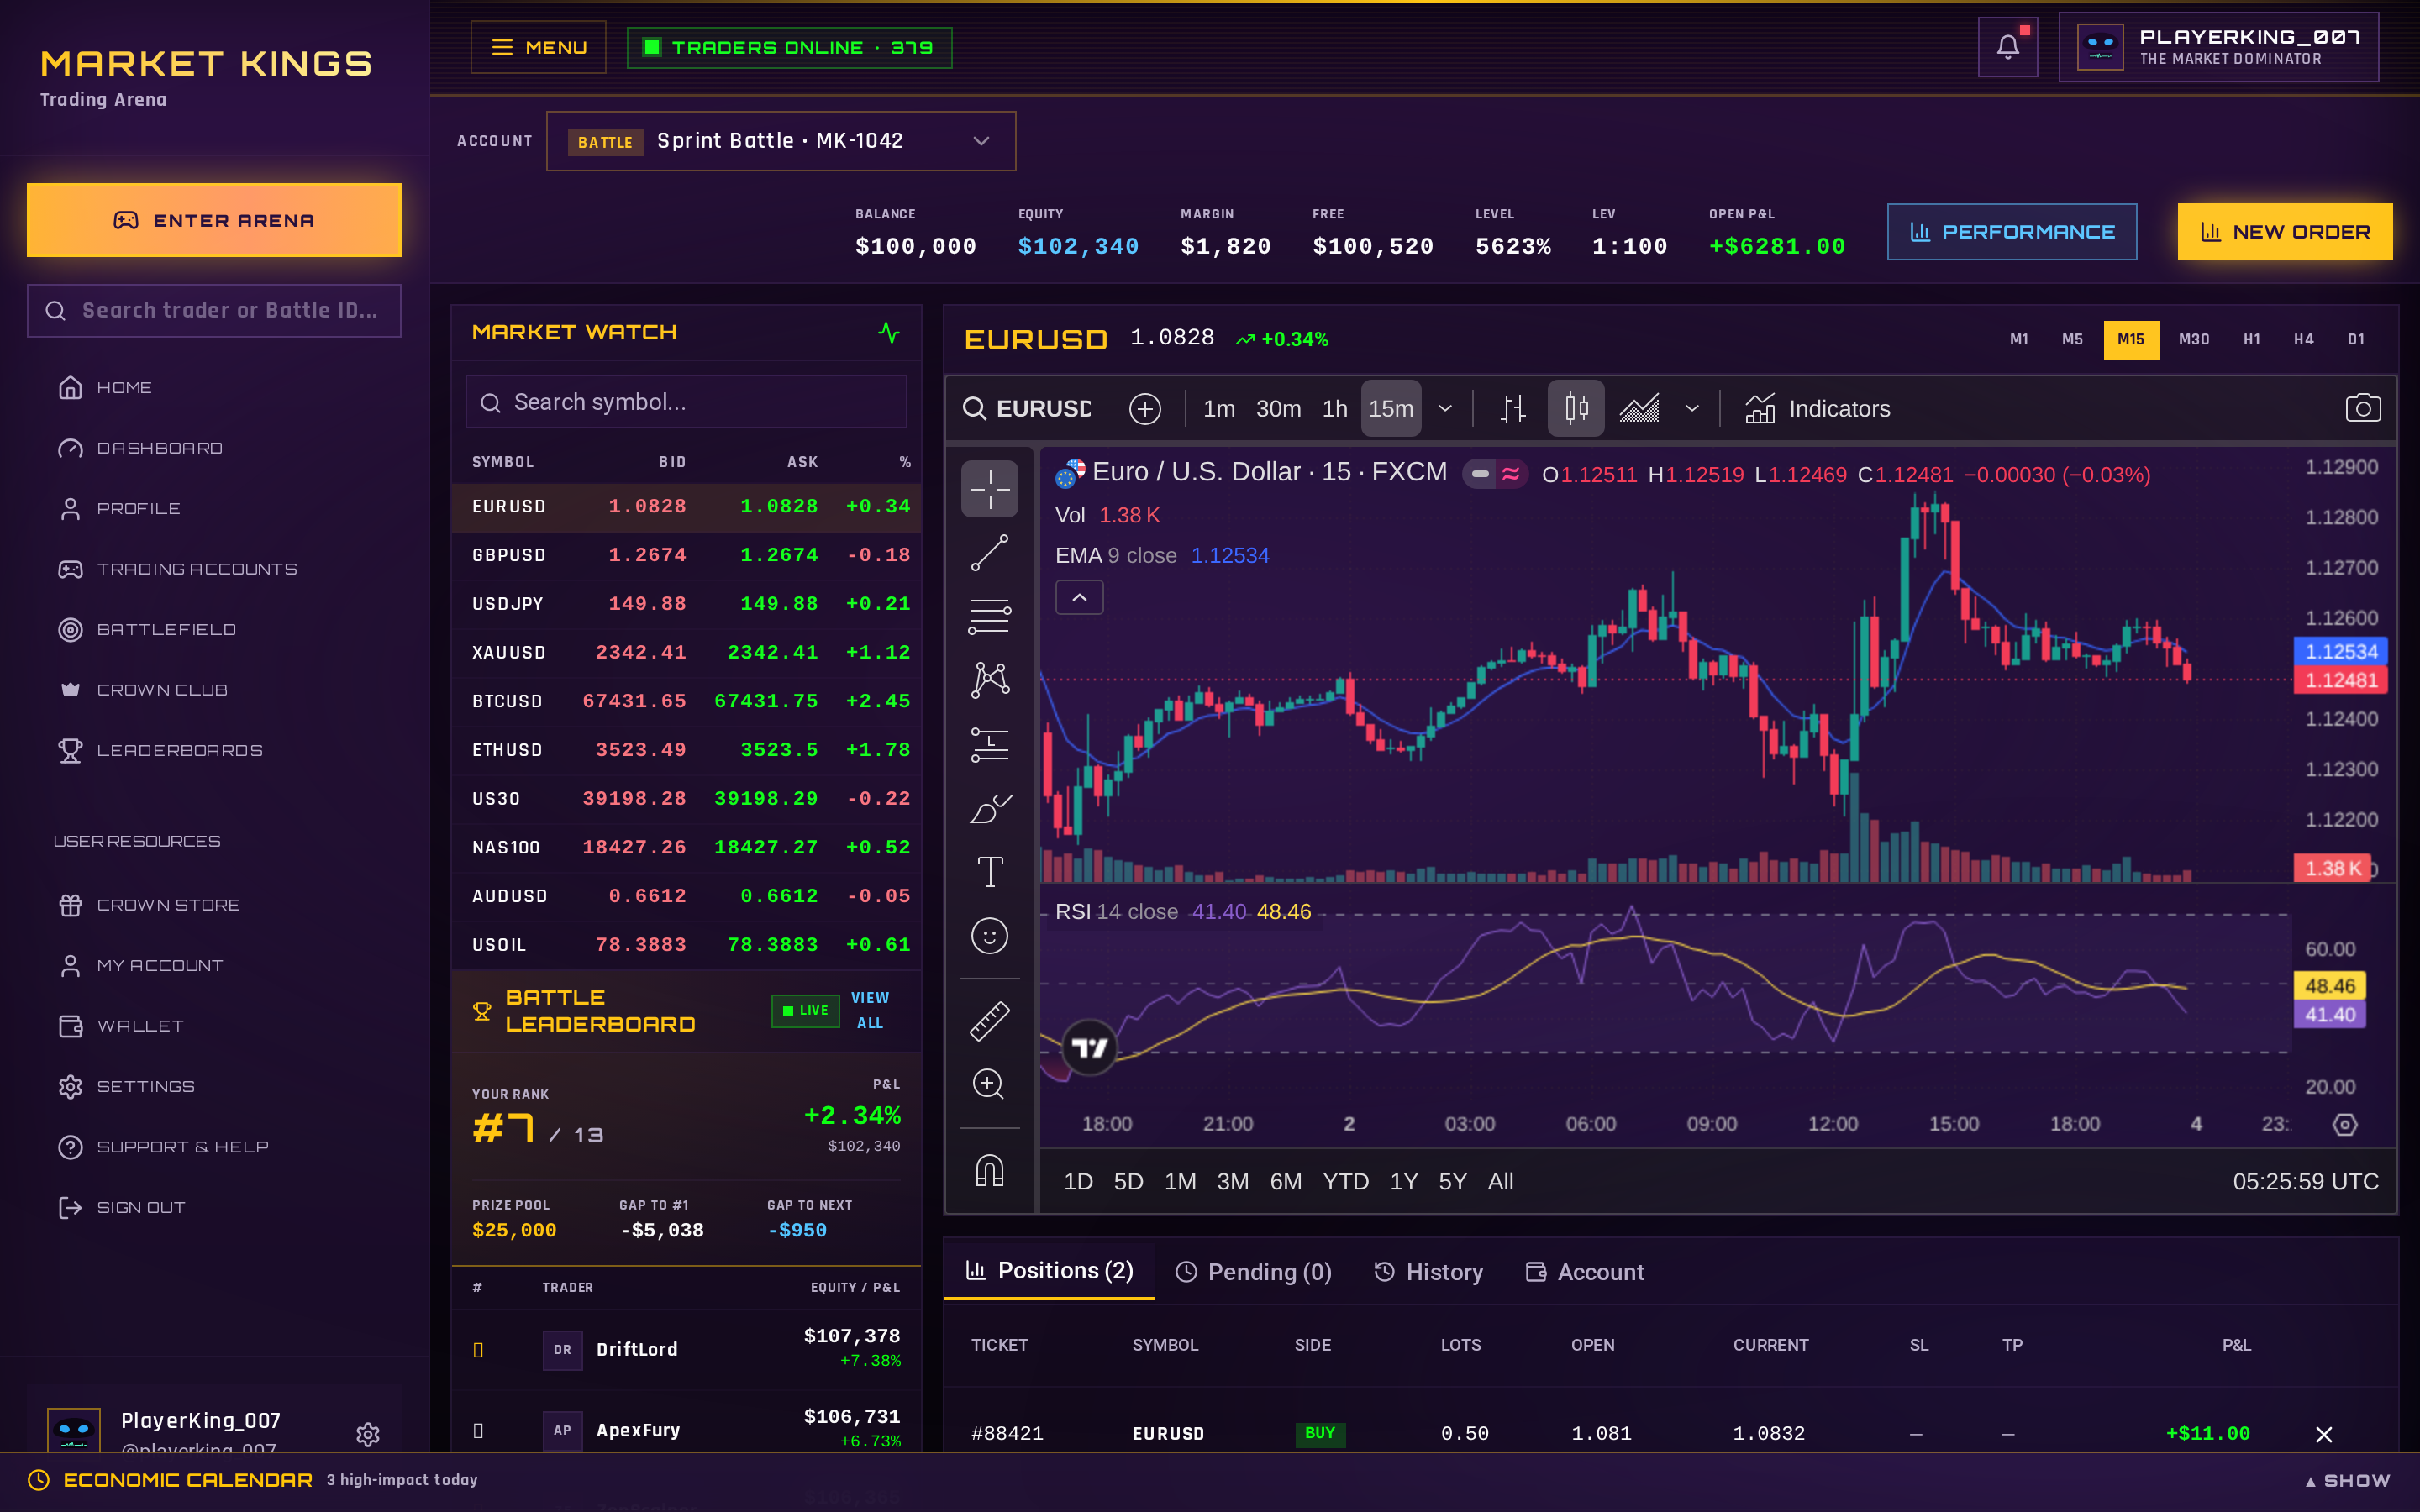Click the NEW ORDER button

pyautogui.click(x=2285, y=232)
